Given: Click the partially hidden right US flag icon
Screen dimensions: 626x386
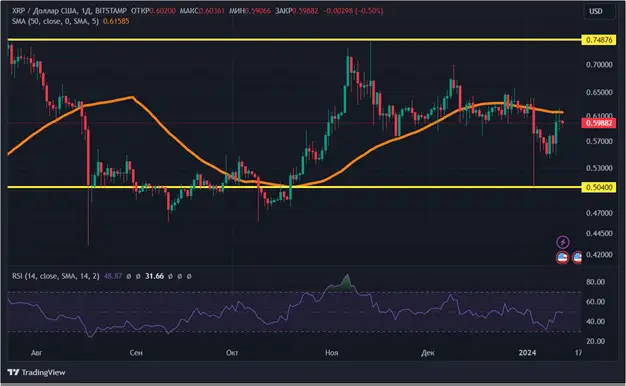Looking at the screenshot, I should (577, 257).
